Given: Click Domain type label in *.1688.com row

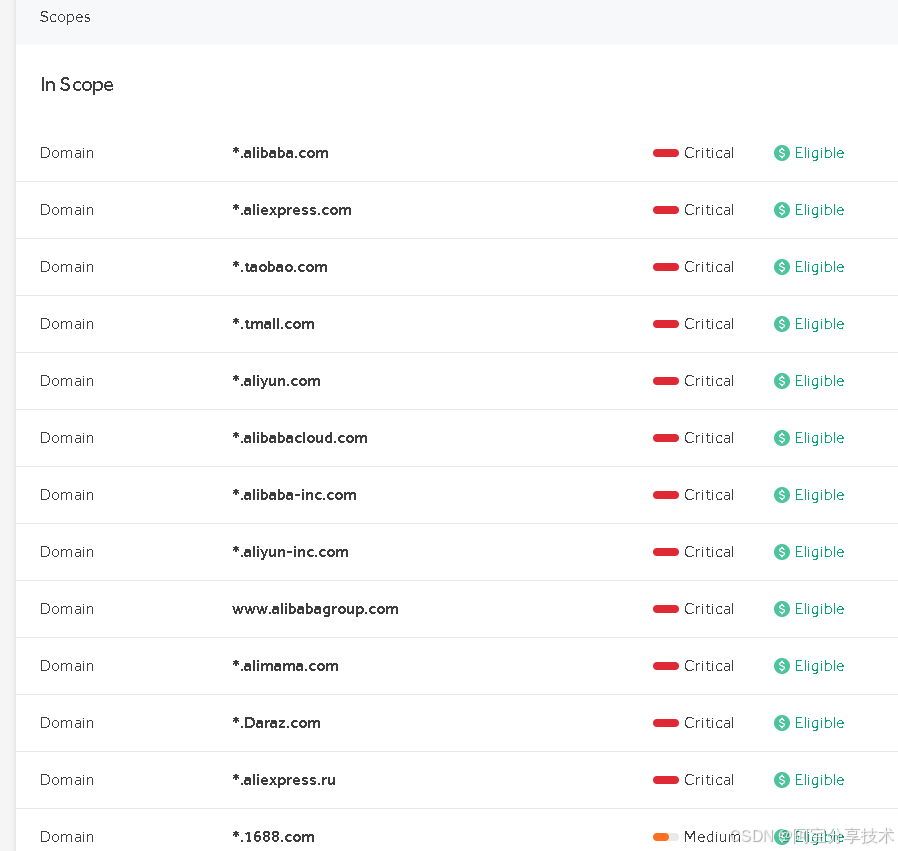Looking at the screenshot, I should point(66,837).
